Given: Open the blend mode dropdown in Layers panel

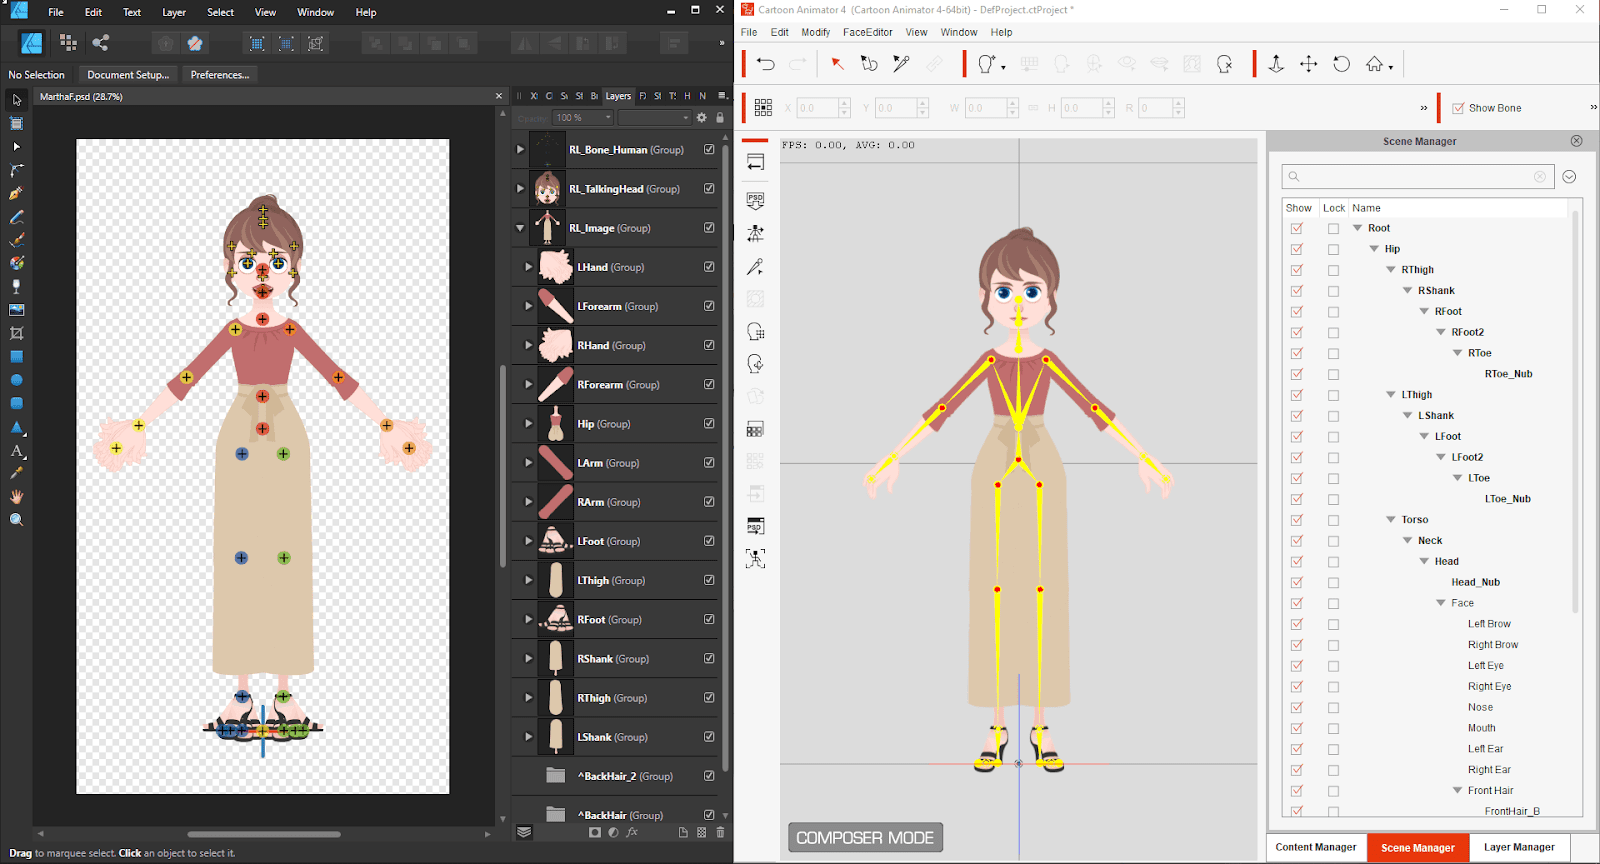Looking at the screenshot, I should click(x=655, y=118).
